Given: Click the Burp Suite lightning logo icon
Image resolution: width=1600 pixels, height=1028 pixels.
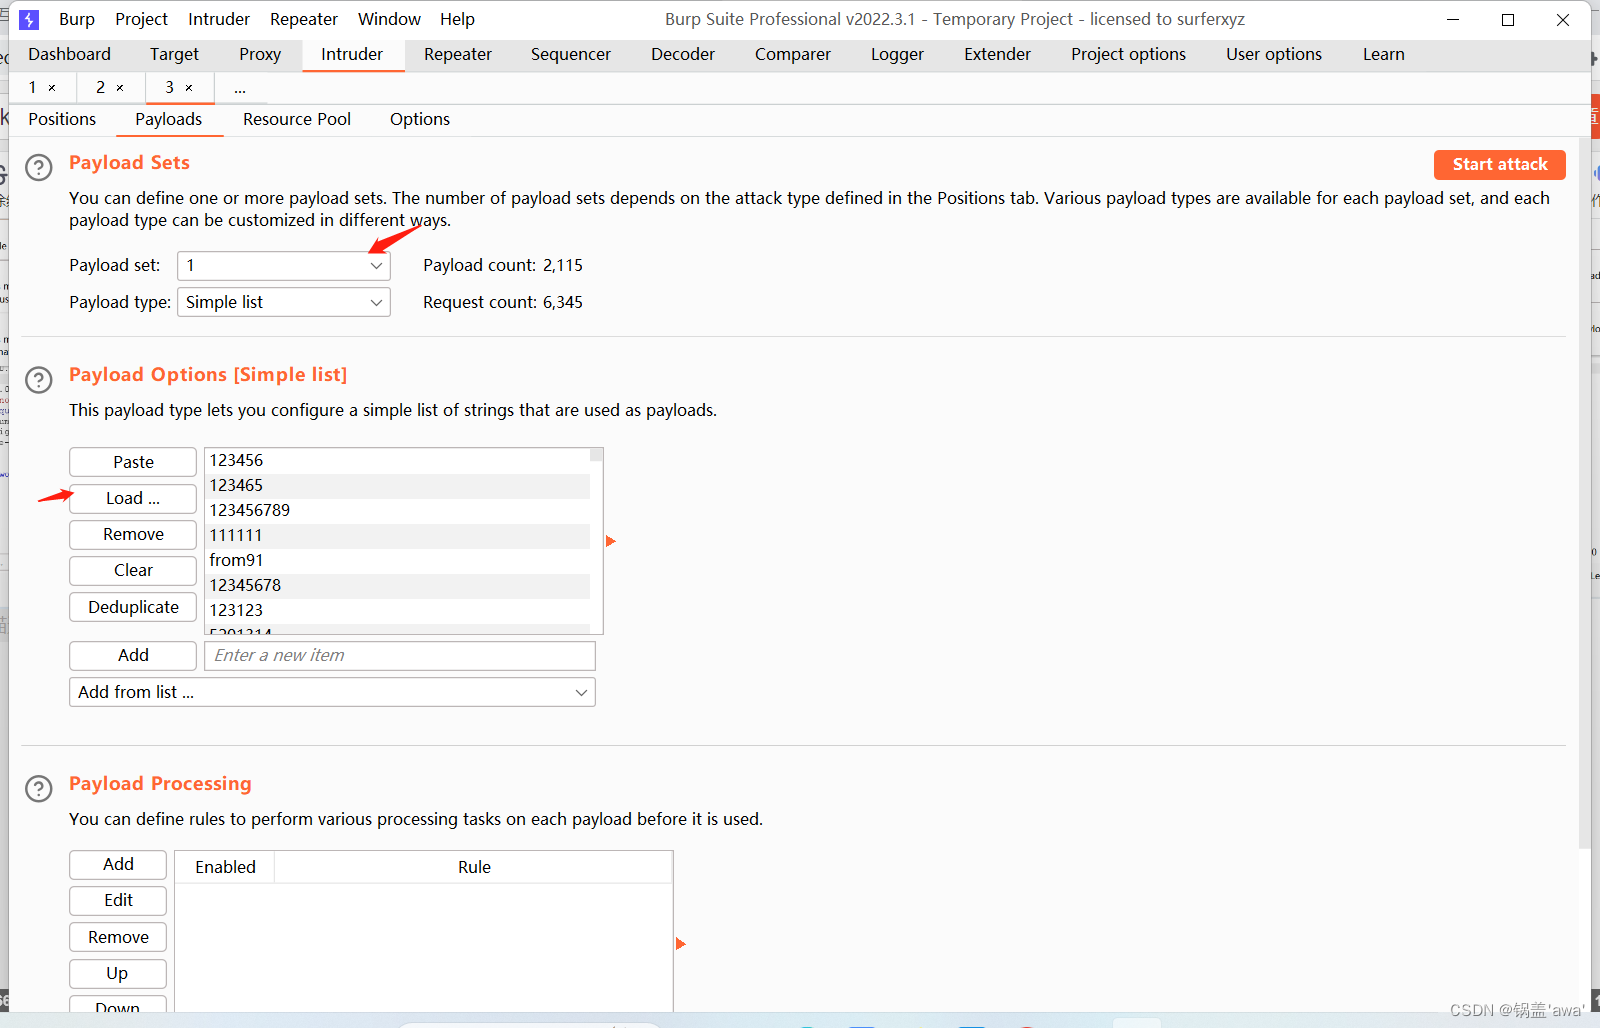Looking at the screenshot, I should coord(29,19).
